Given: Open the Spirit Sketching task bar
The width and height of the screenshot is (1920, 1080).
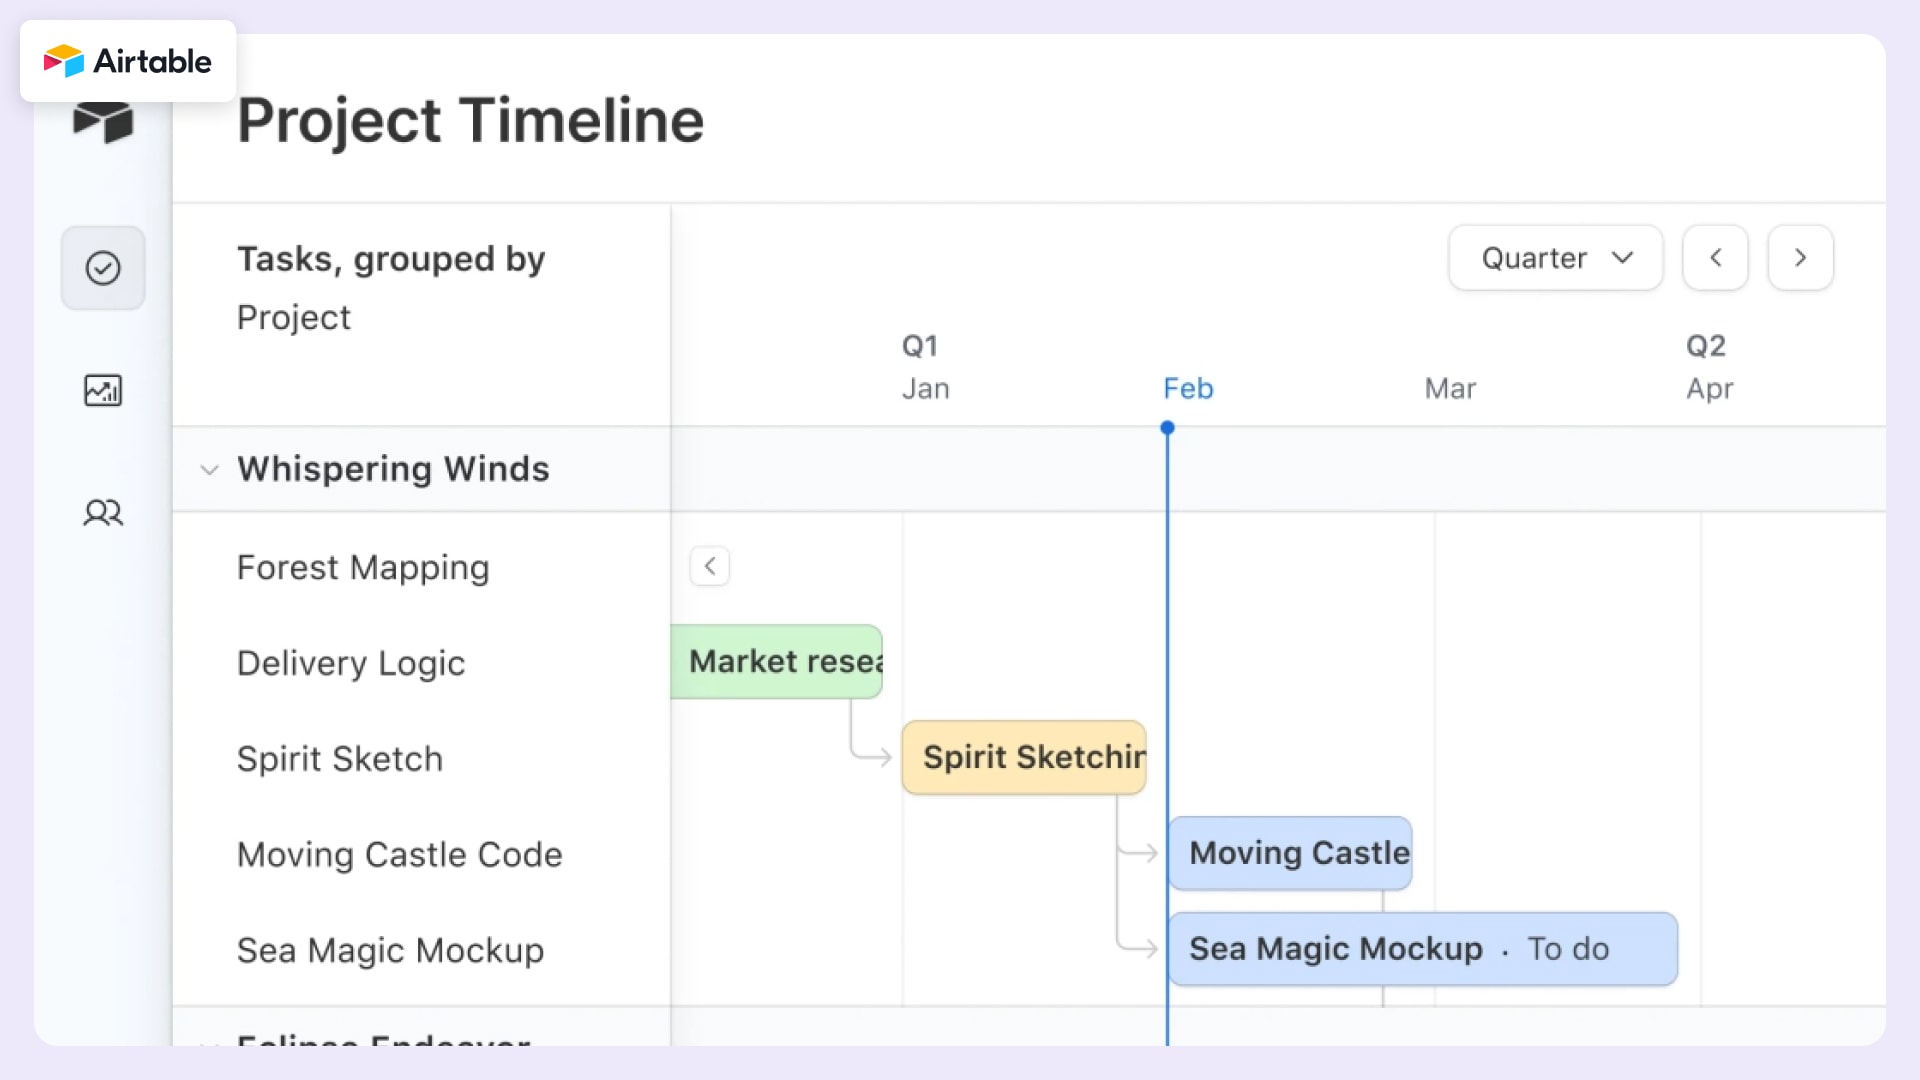Looking at the screenshot, I should pos(1024,757).
